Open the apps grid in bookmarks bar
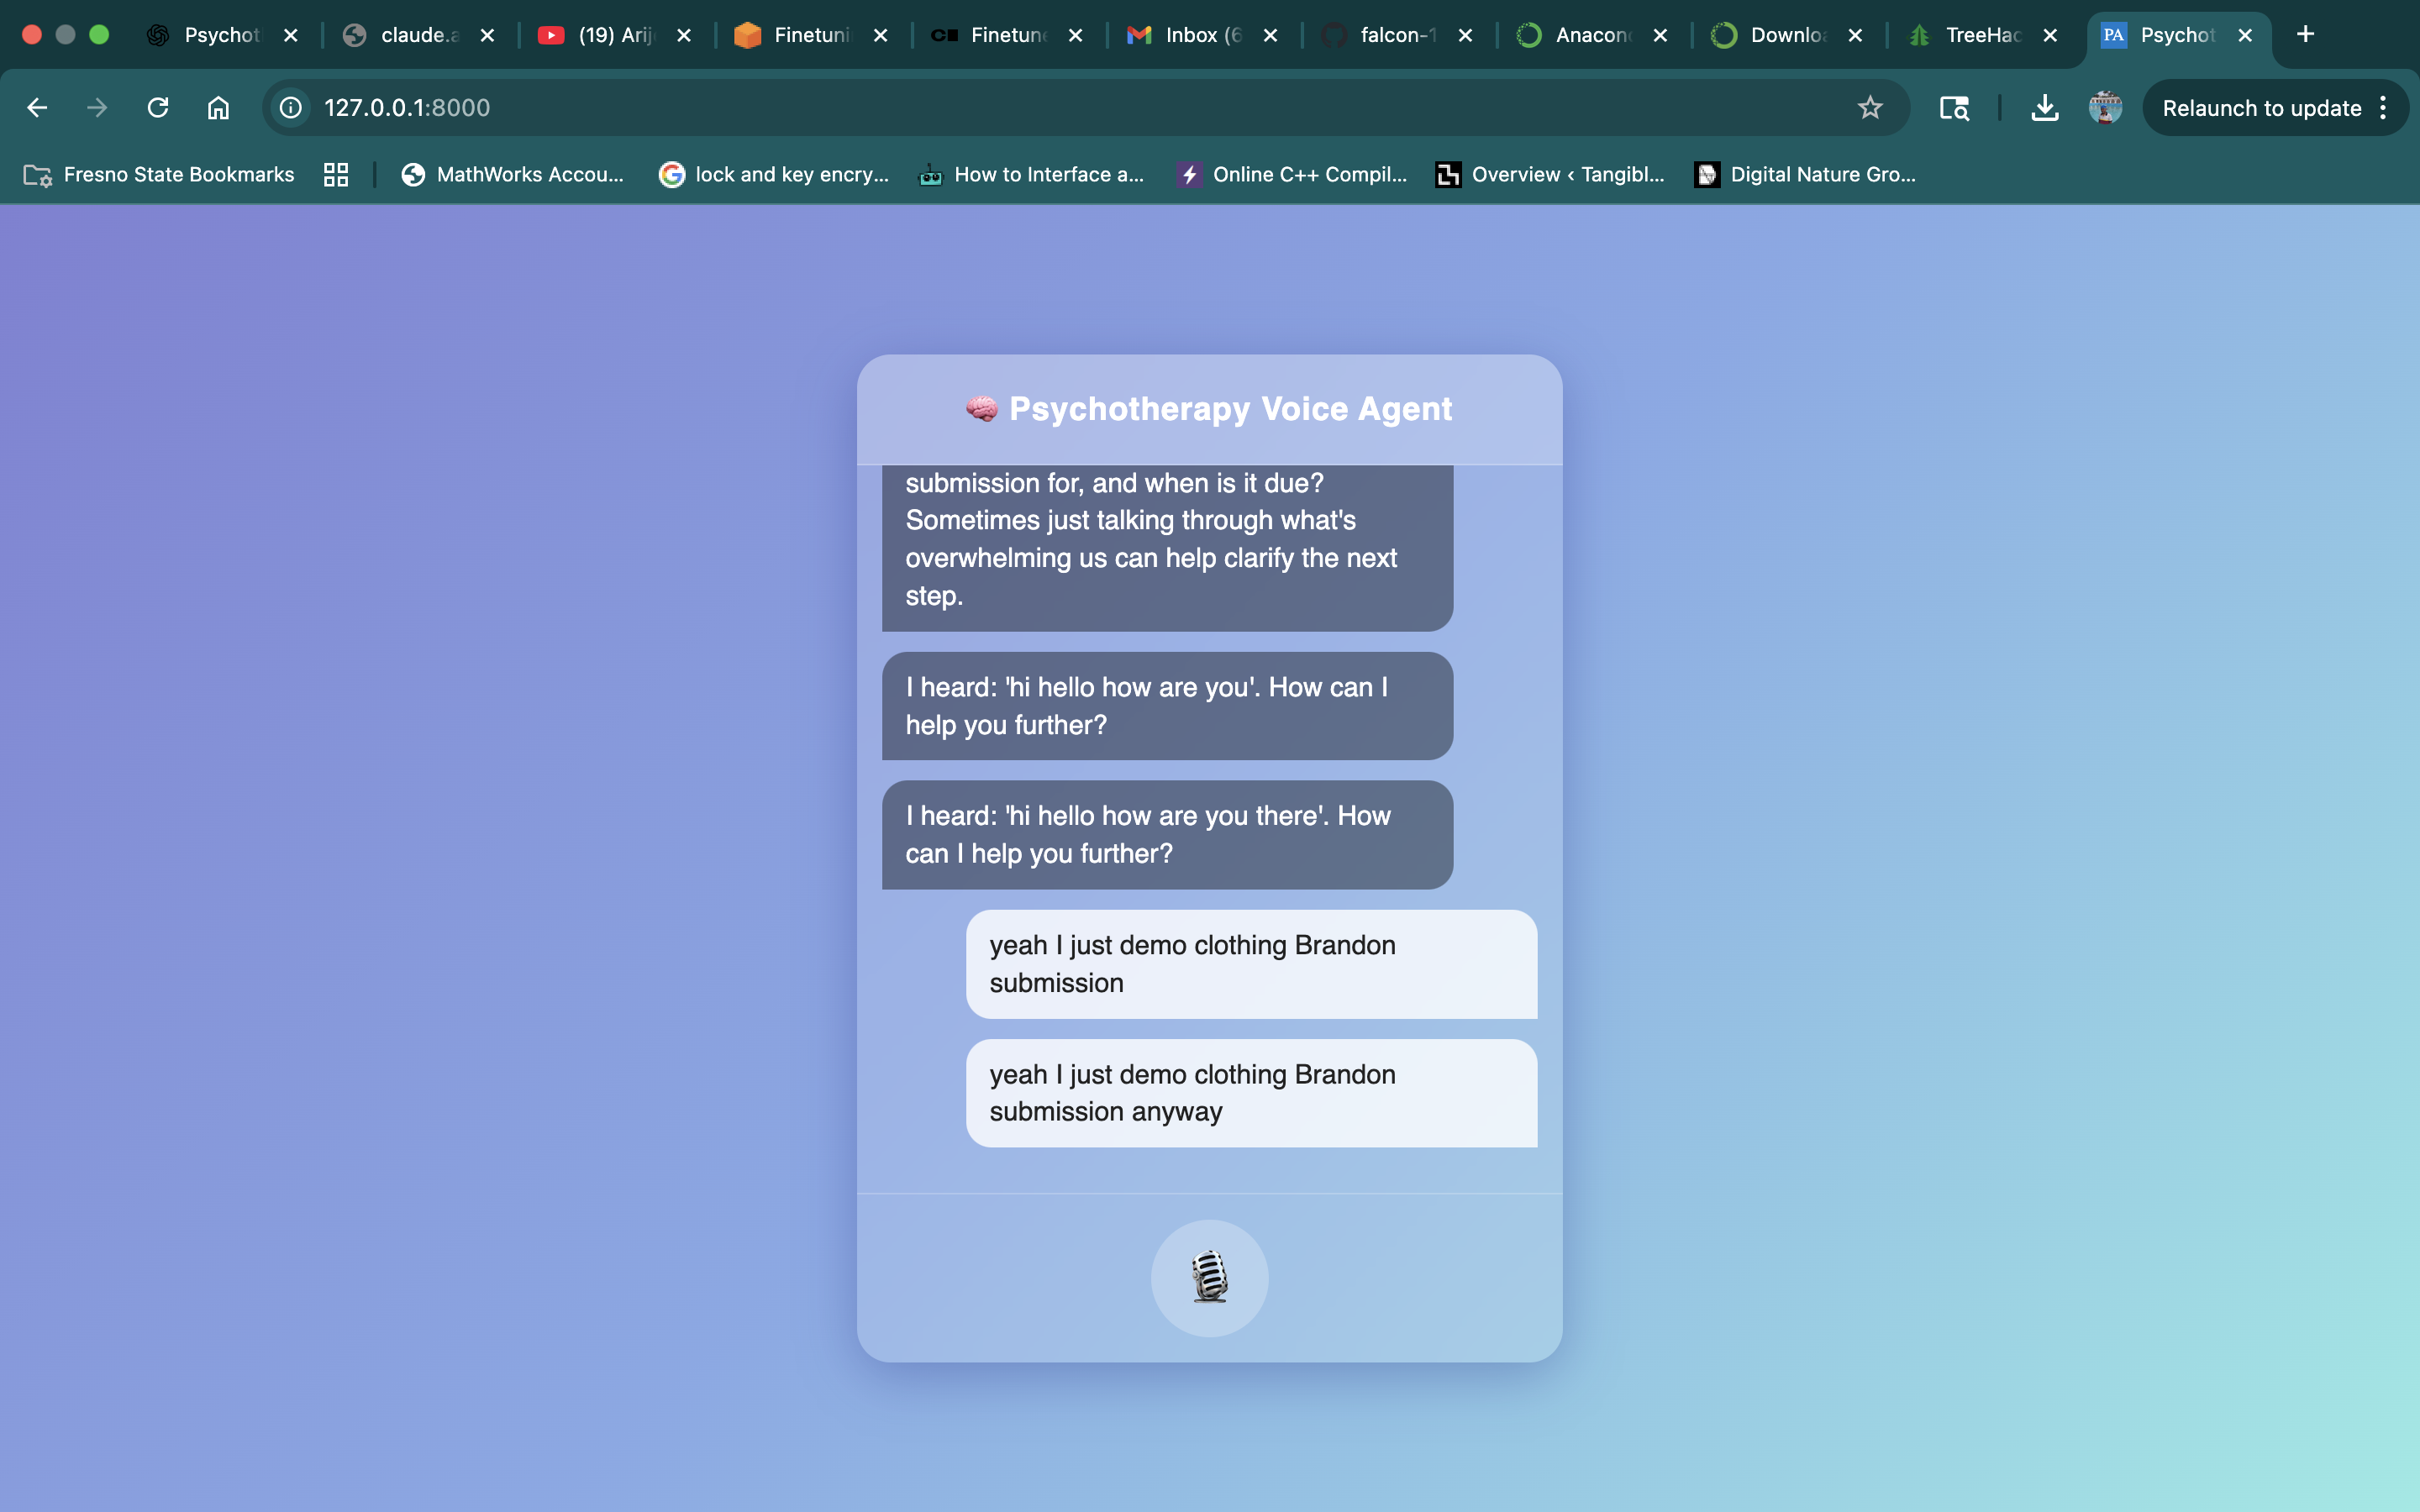This screenshot has height=1512, width=2420. point(336,174)
